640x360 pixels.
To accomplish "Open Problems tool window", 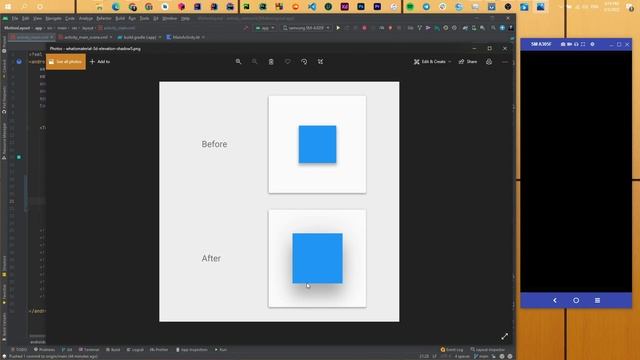I will point(44,350).
